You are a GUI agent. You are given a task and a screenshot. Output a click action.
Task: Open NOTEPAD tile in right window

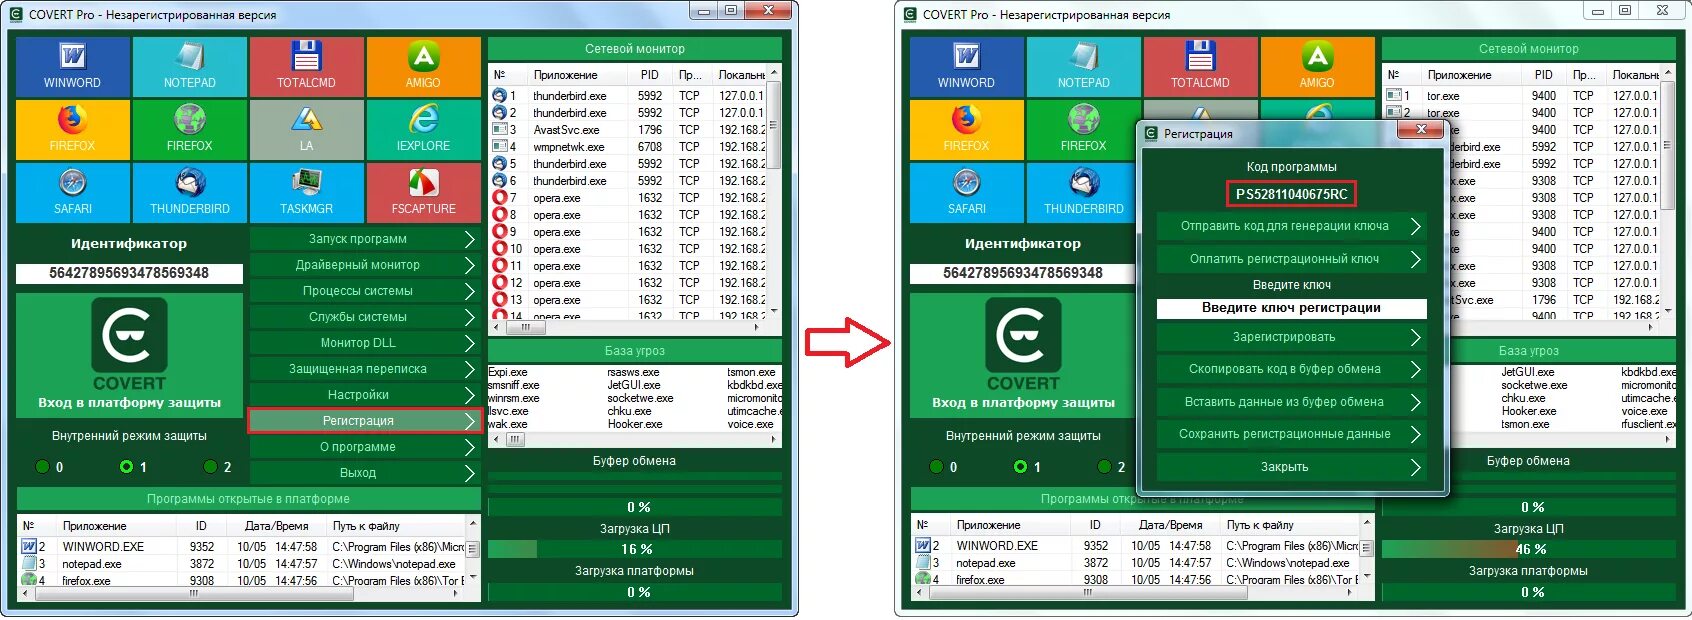click(1084, 67)
